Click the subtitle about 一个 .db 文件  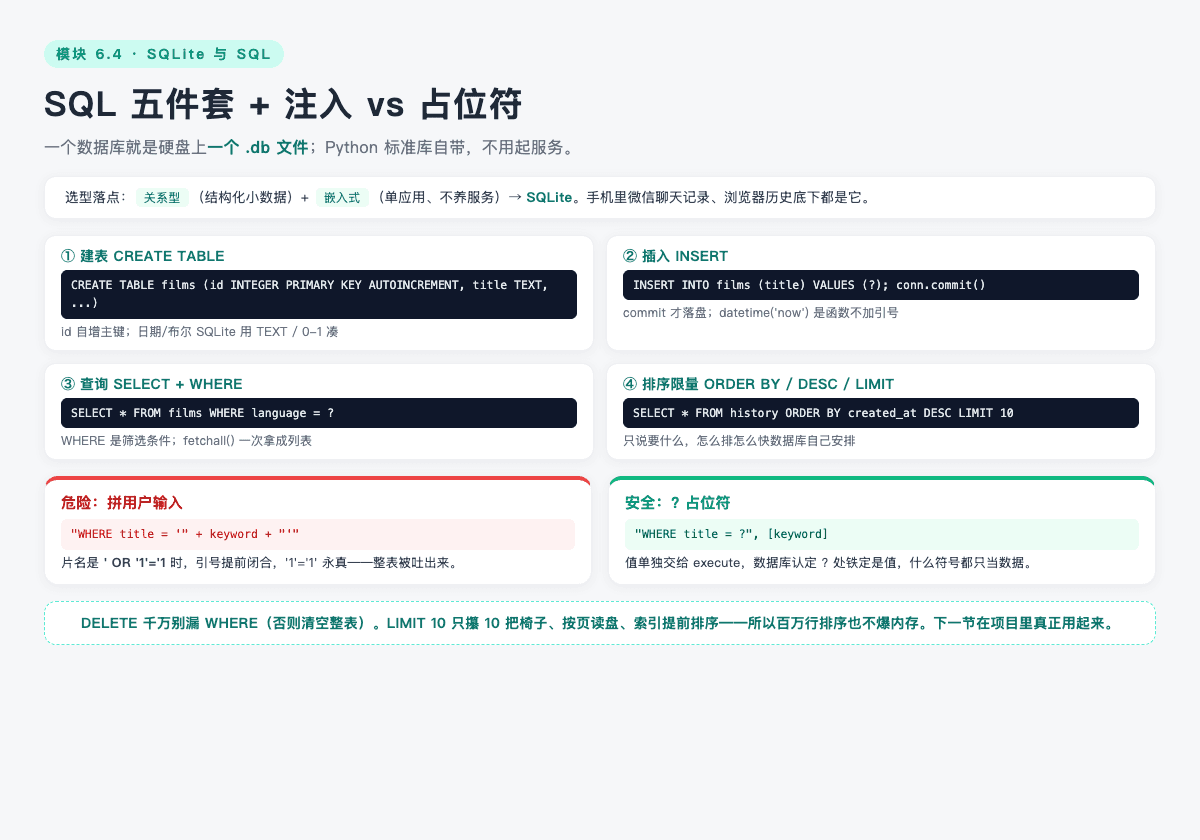click(x=310, y=147)
